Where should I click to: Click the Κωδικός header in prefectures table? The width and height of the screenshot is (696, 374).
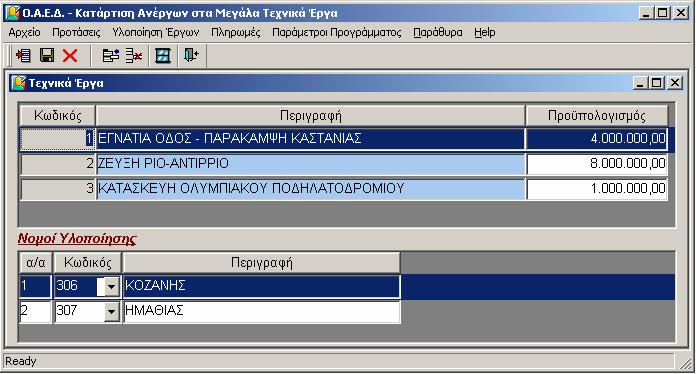click(87, 263)
